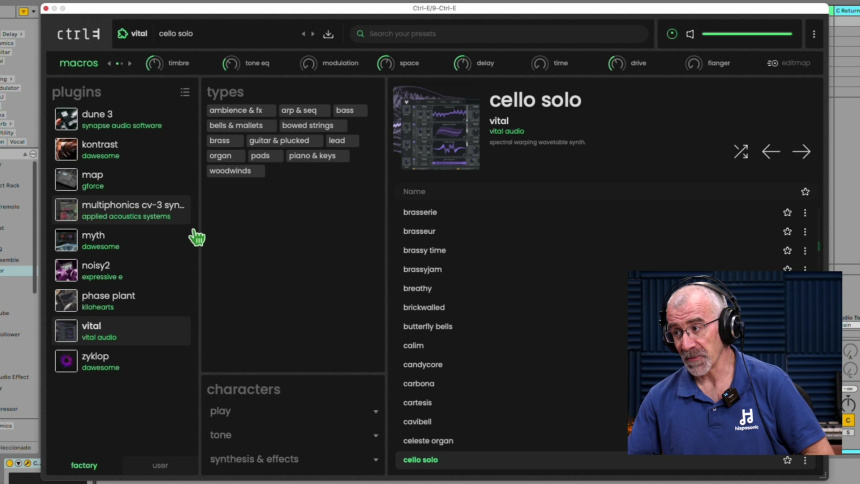Select the zyklop plugin

tap(121, 361)
